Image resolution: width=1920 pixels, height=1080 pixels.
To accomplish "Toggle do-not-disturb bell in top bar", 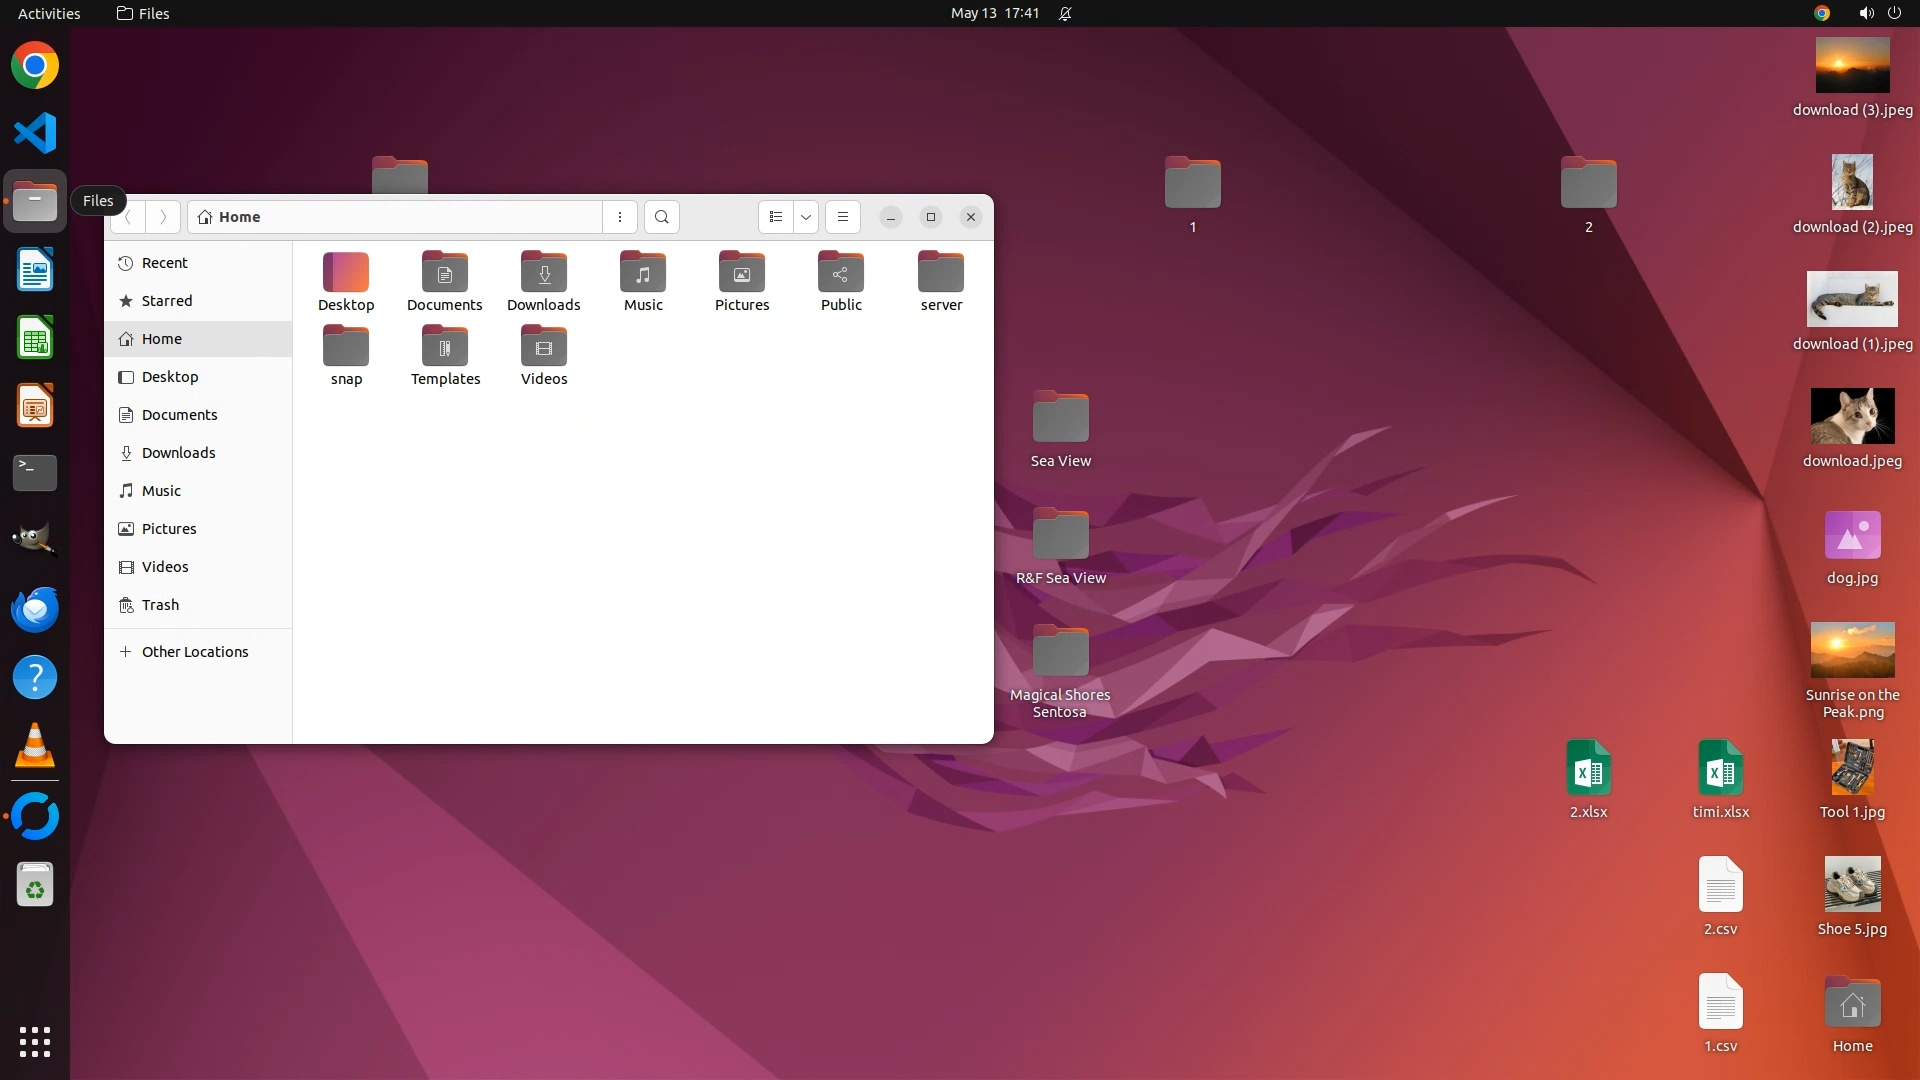I will pyautogui.click(x=1065, y=13).
